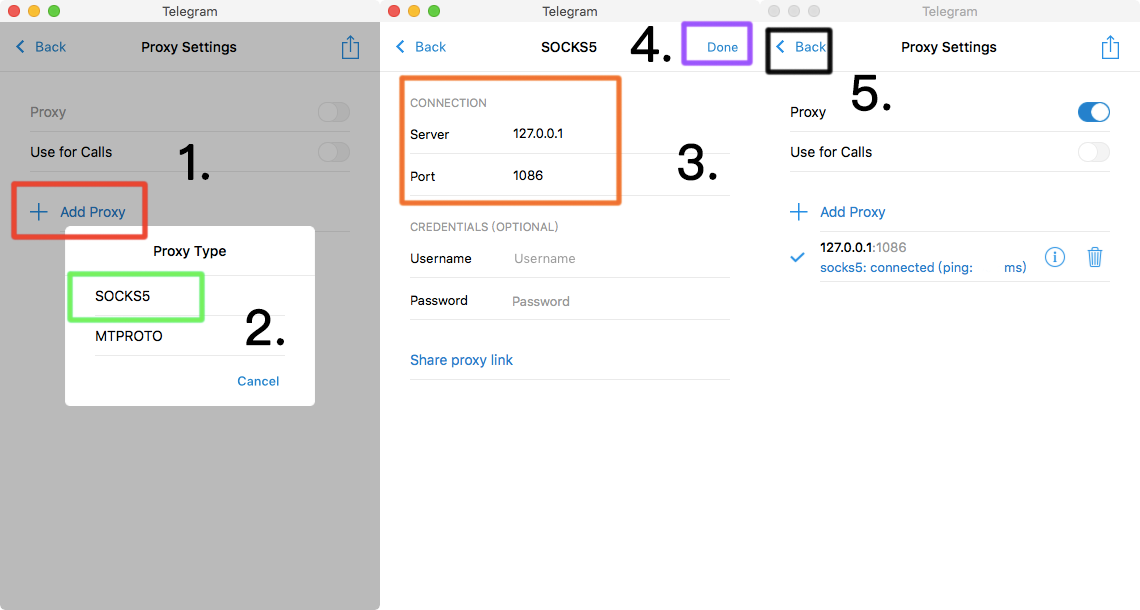The height and width of the screenshot is (610, 1140).
Task: Open info for the 127.0.0.1:1086 proxy
Action: (1055, 257)
